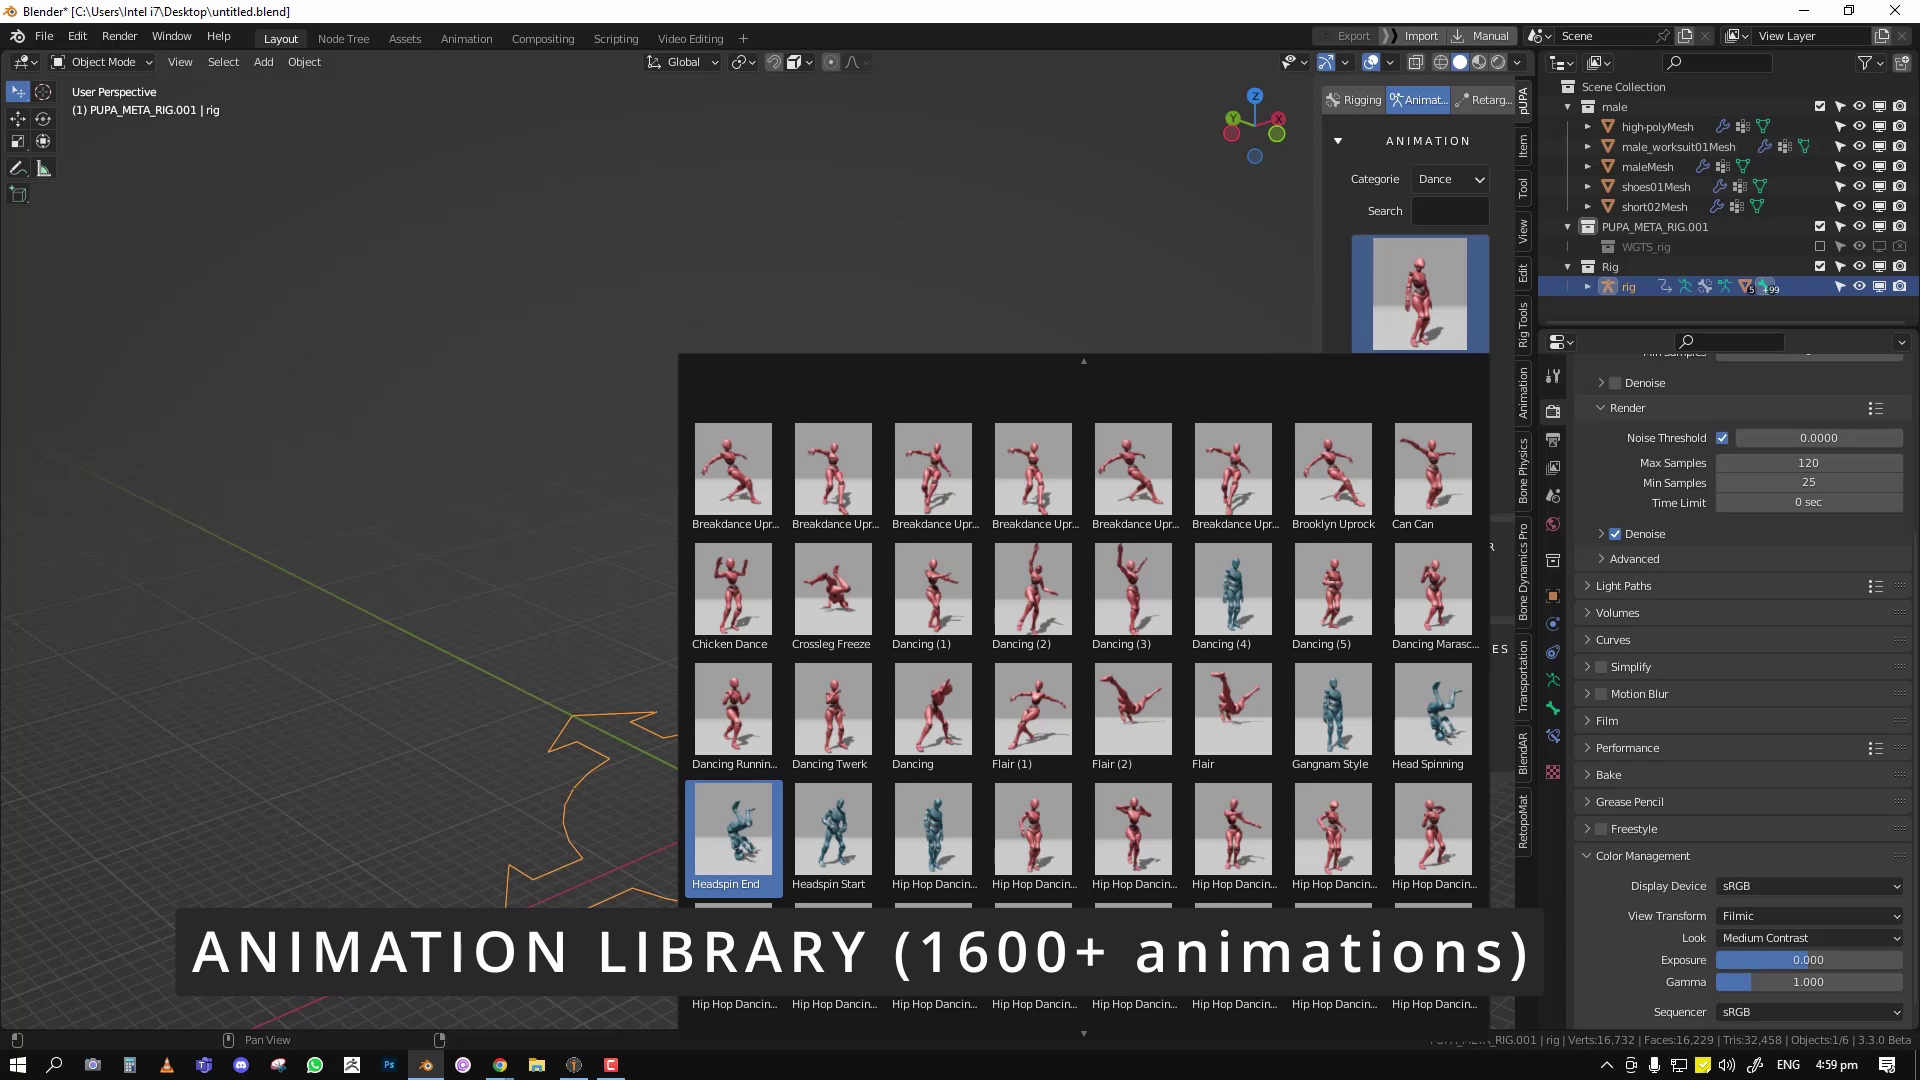Open the Add Cube tool
Image resolution: width=1920 pixels, height=1080 pixels.
(x=17, y=194)
